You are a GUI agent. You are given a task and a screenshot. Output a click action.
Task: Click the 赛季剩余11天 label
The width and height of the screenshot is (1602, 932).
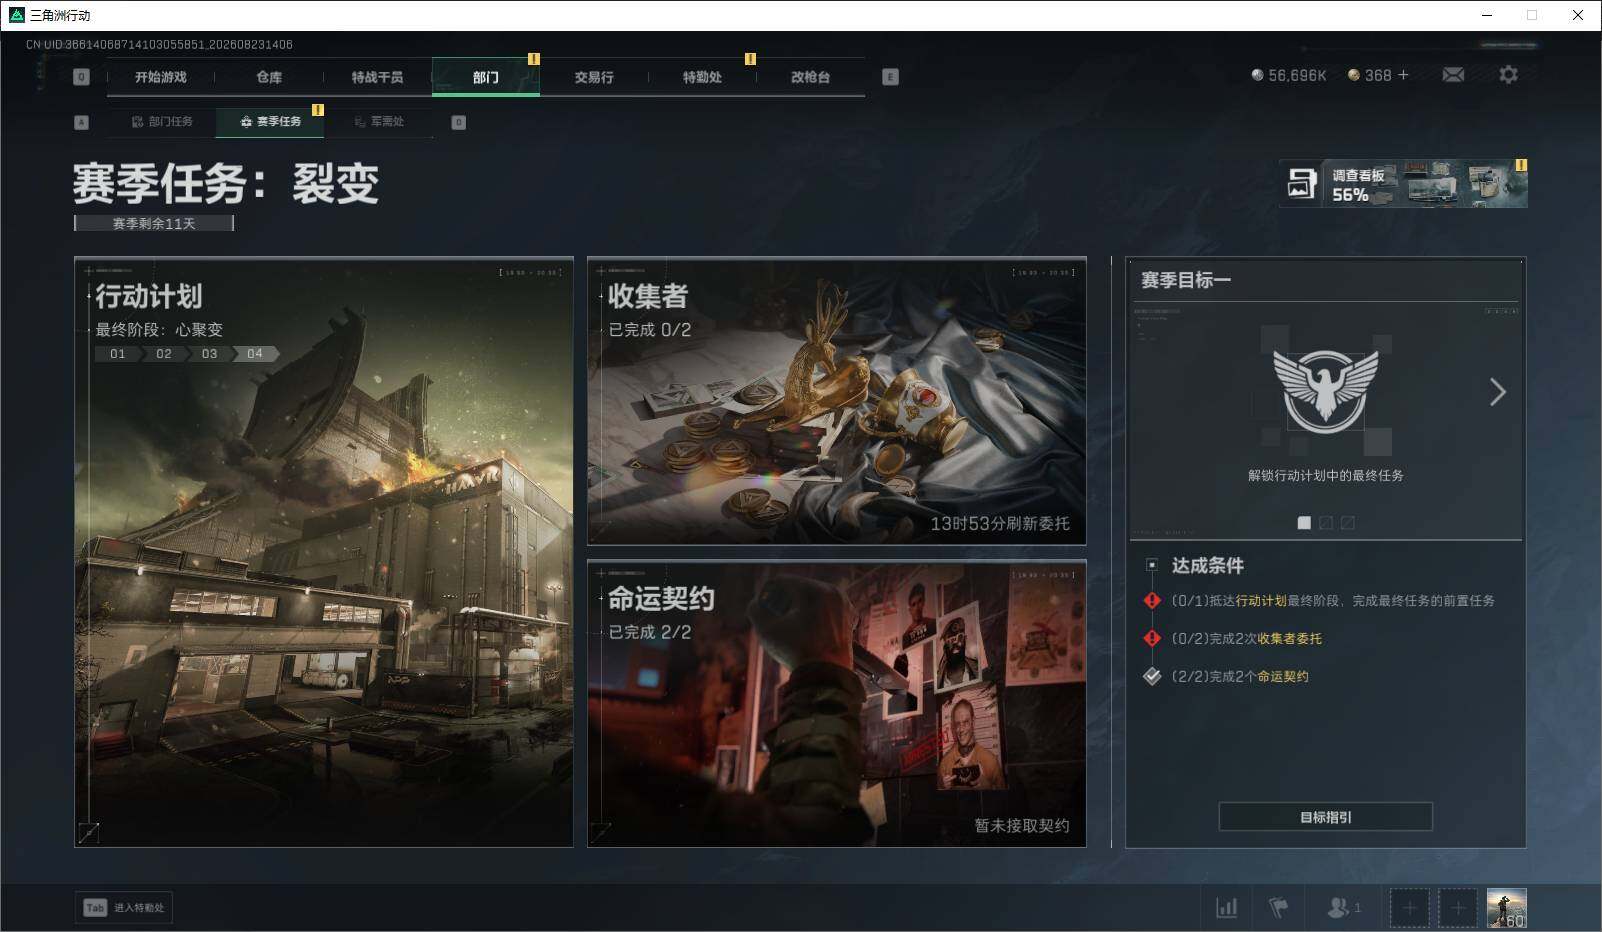[154, 224]
